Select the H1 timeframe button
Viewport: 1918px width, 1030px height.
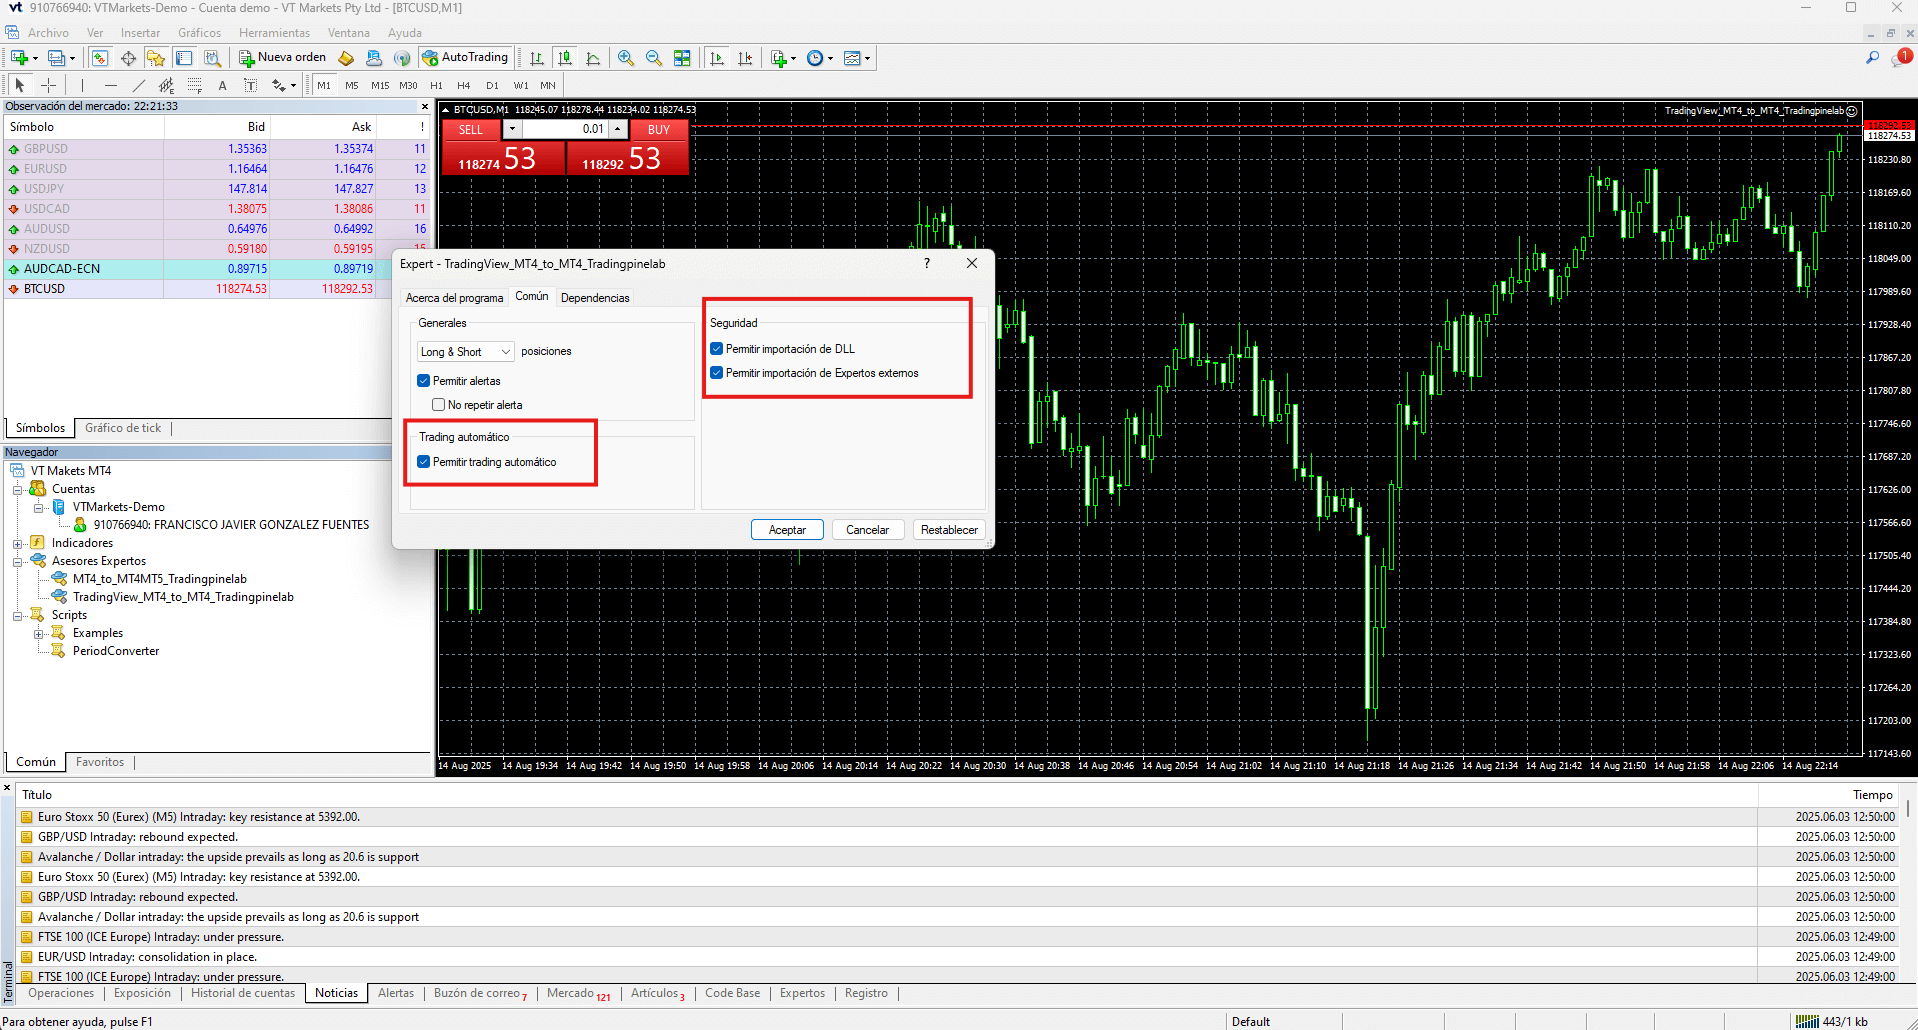[x=436, y=85]
